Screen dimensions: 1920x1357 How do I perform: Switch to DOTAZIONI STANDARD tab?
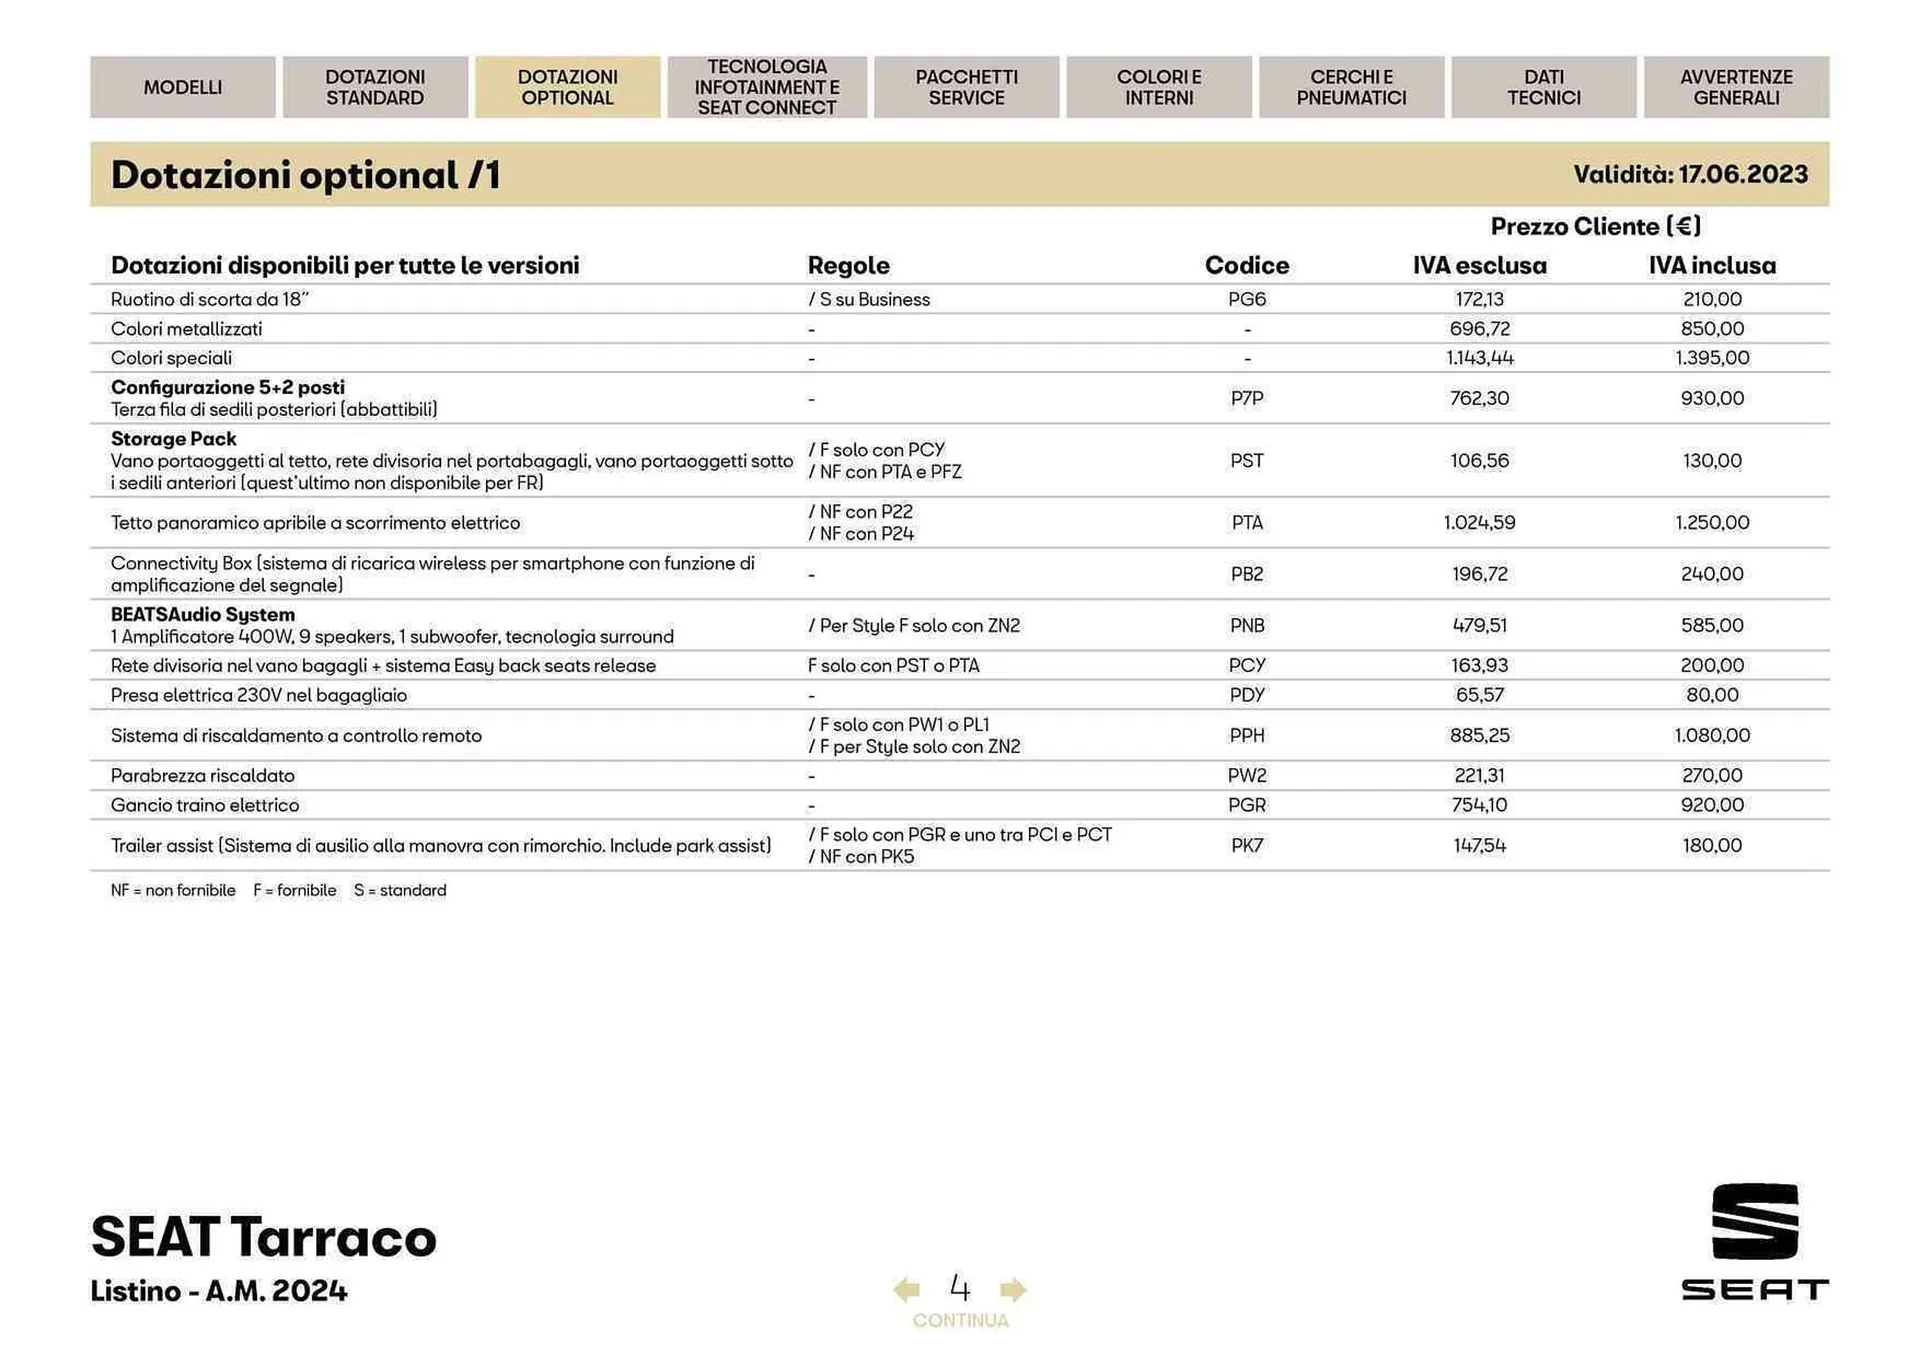pos(375,87)
